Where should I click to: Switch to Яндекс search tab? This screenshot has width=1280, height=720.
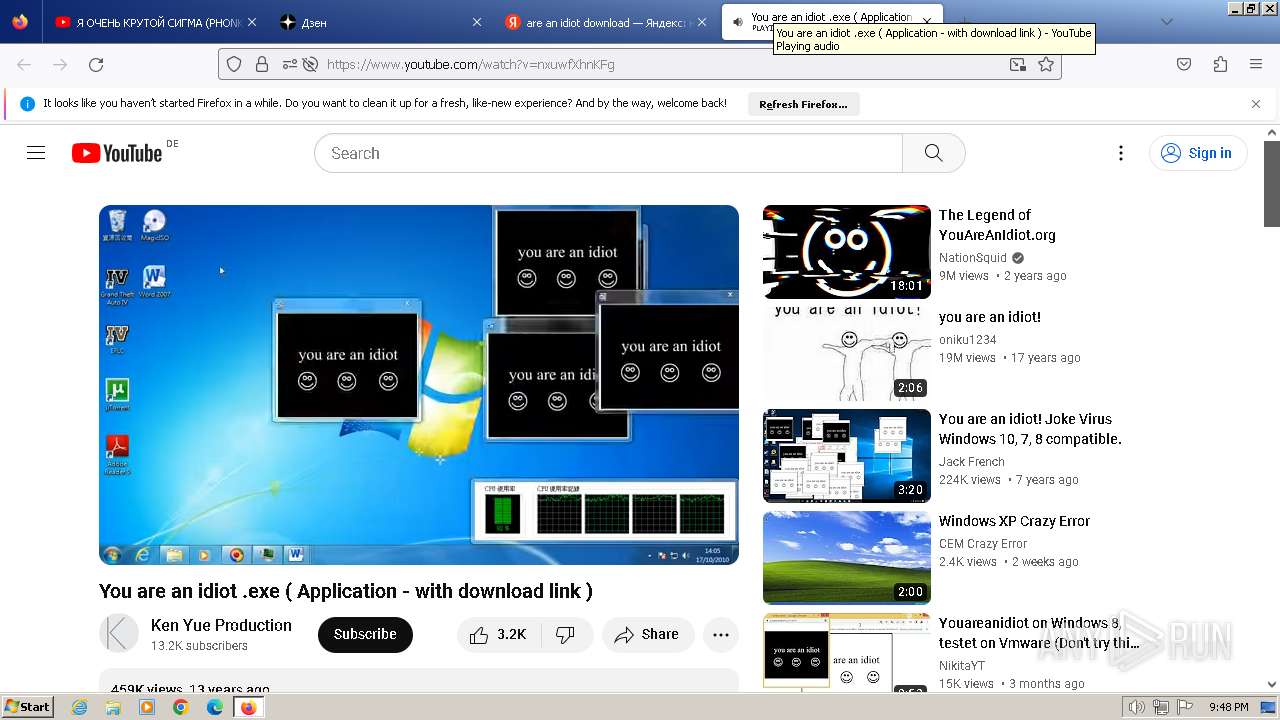(x=608, y=22)
